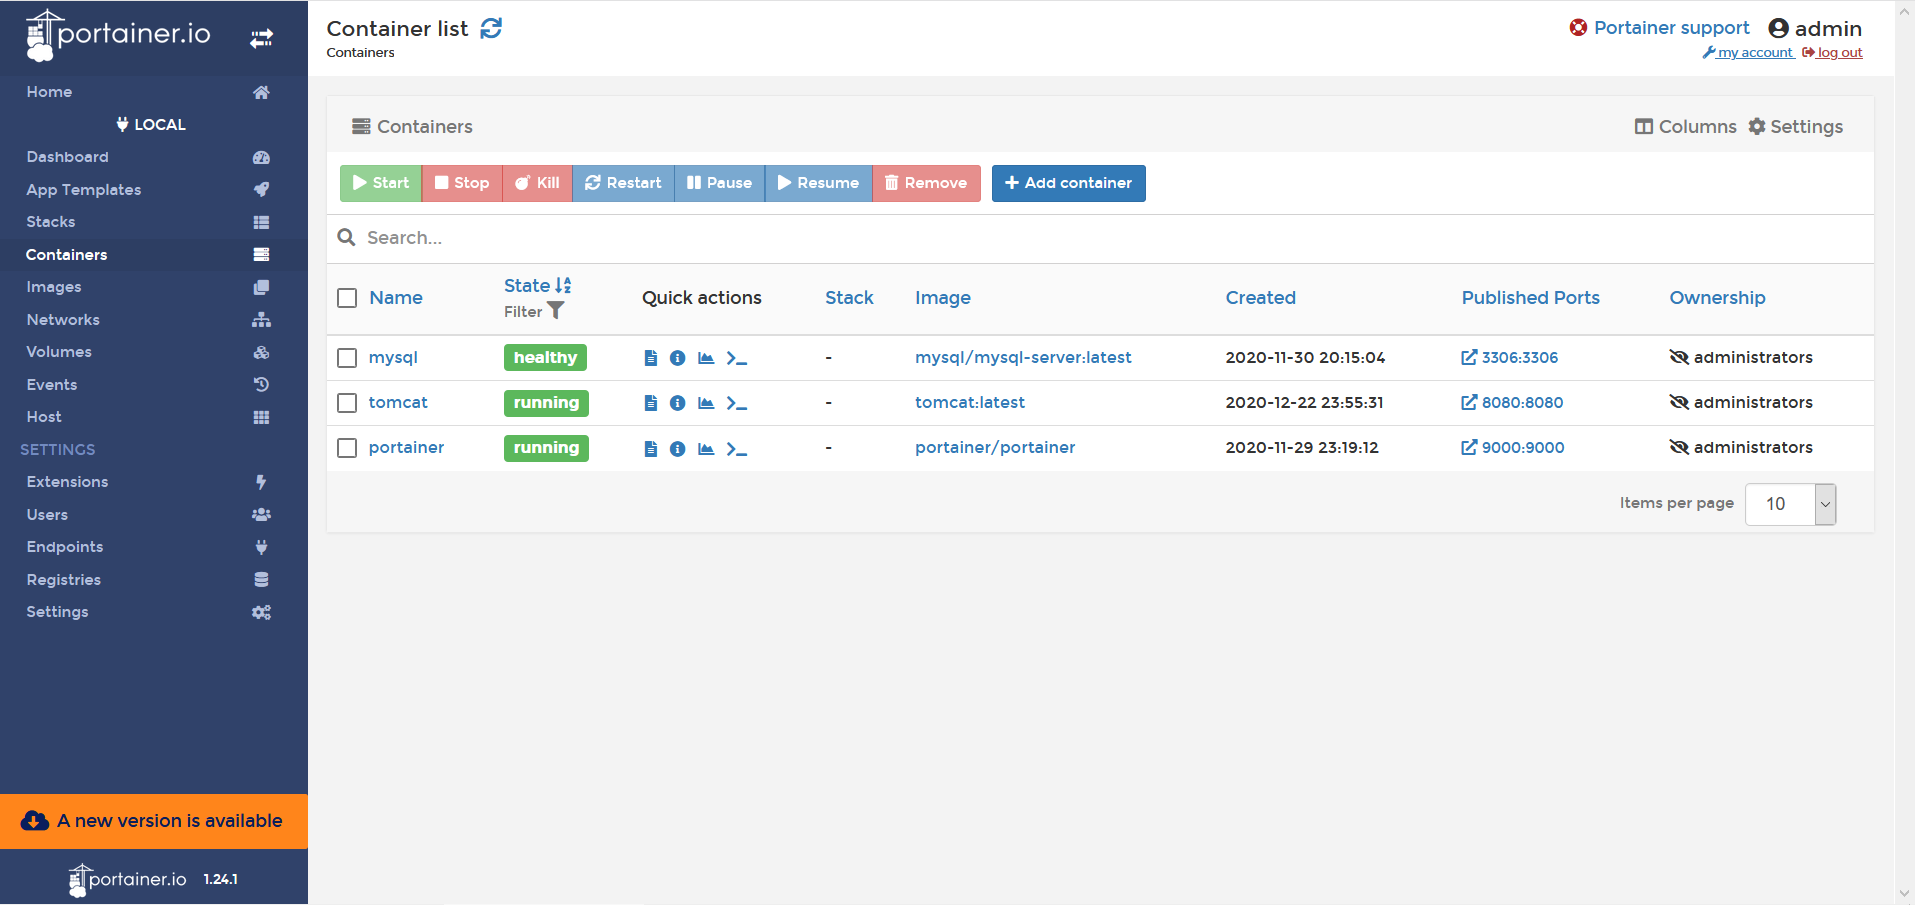Open exec console icon for mysql container
The height and width of the screenshot is (905, 1915).
737,358
